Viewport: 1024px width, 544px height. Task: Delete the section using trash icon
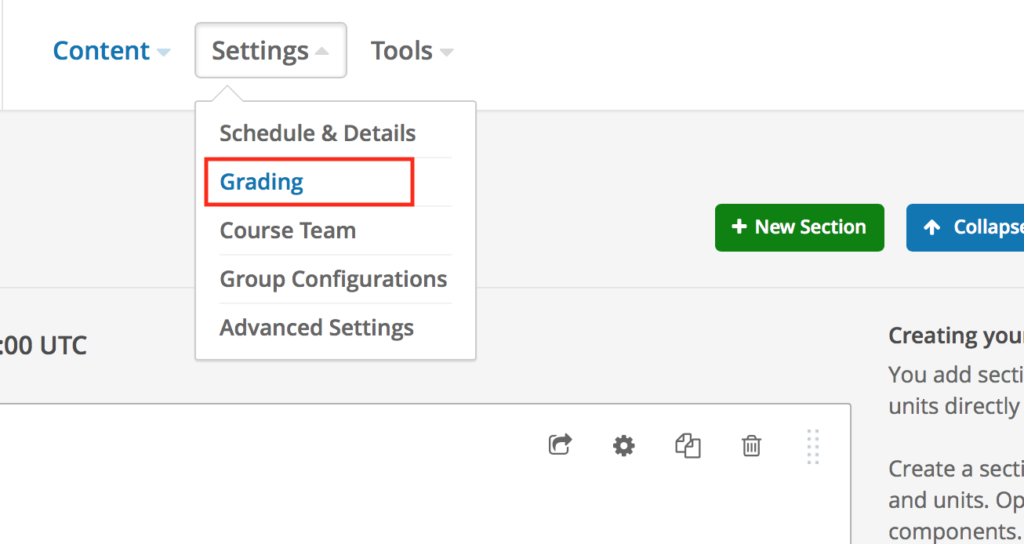751,446
